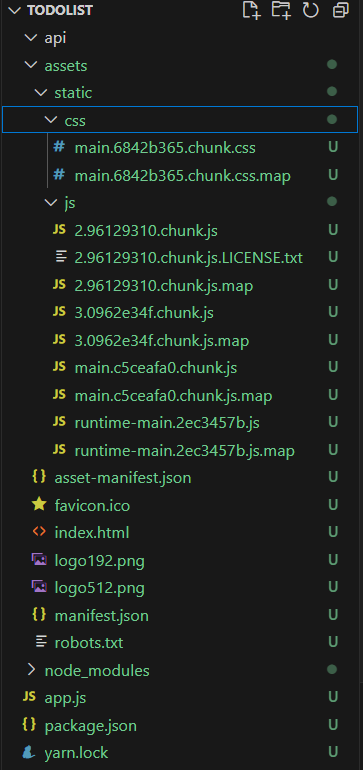Open yarn.lock file
This screenshot has height=770, width=363.
point(77,752)
